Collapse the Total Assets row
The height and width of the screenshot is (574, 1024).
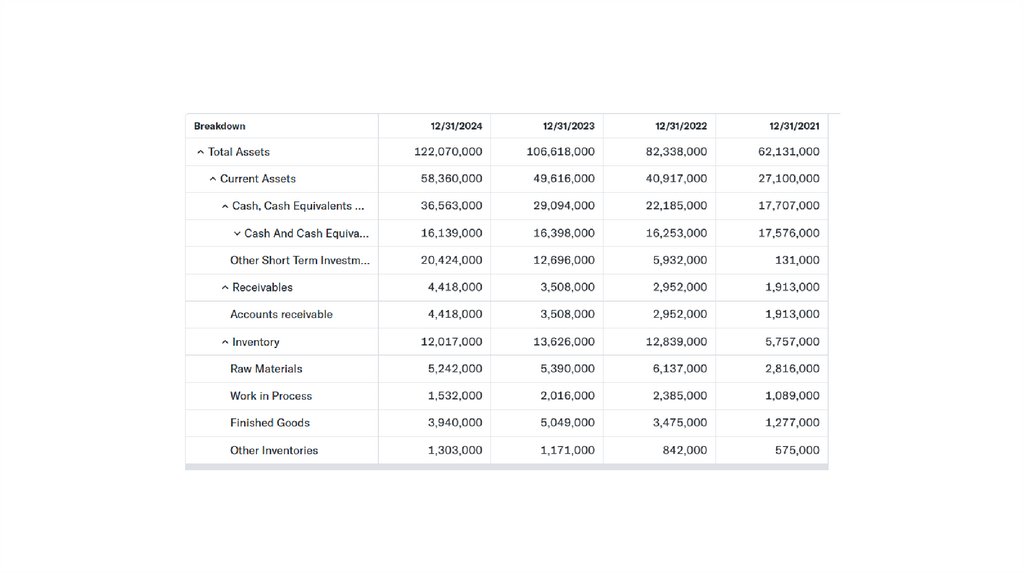201,152
